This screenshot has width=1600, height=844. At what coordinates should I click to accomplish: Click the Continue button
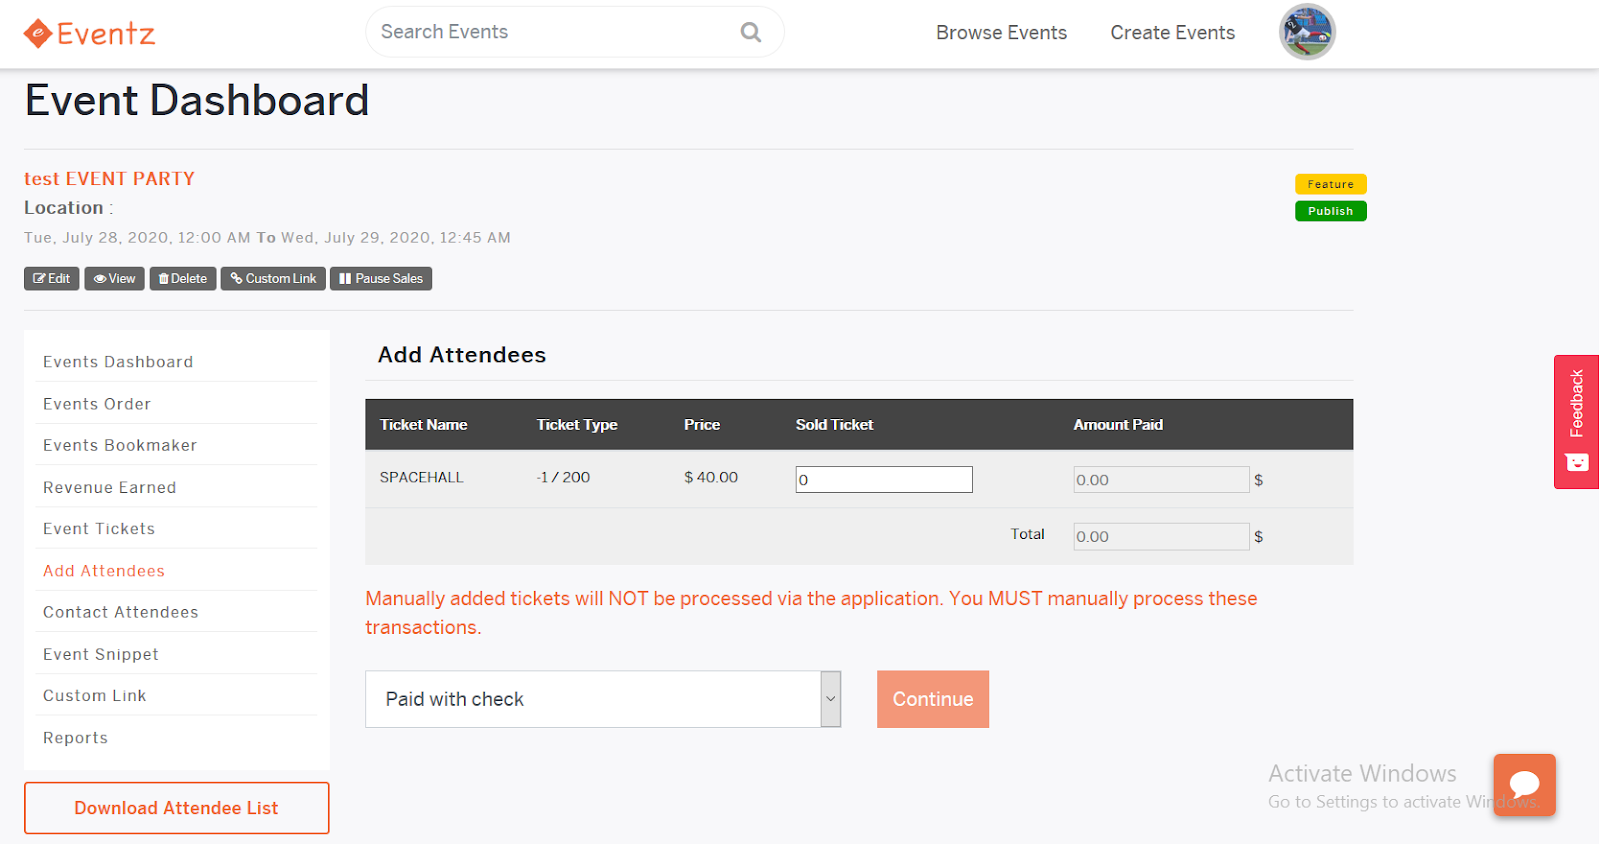(933, 699)
